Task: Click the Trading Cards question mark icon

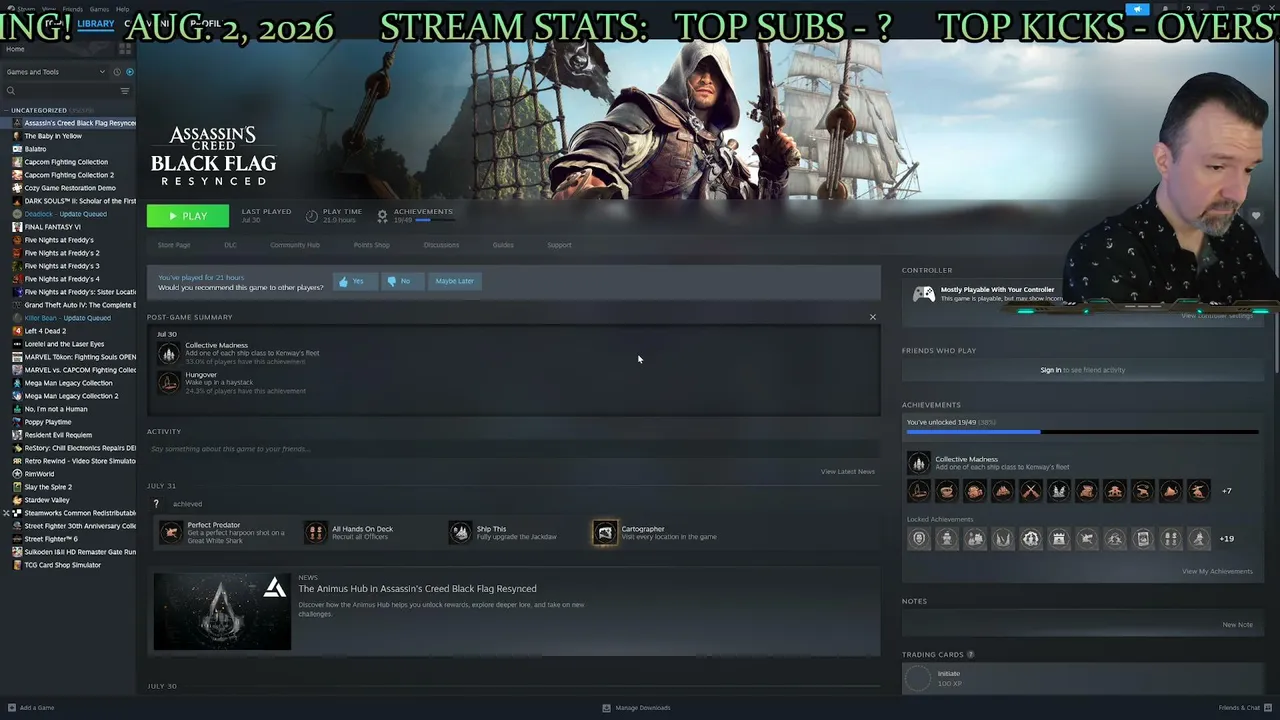Action: point(970,655)
